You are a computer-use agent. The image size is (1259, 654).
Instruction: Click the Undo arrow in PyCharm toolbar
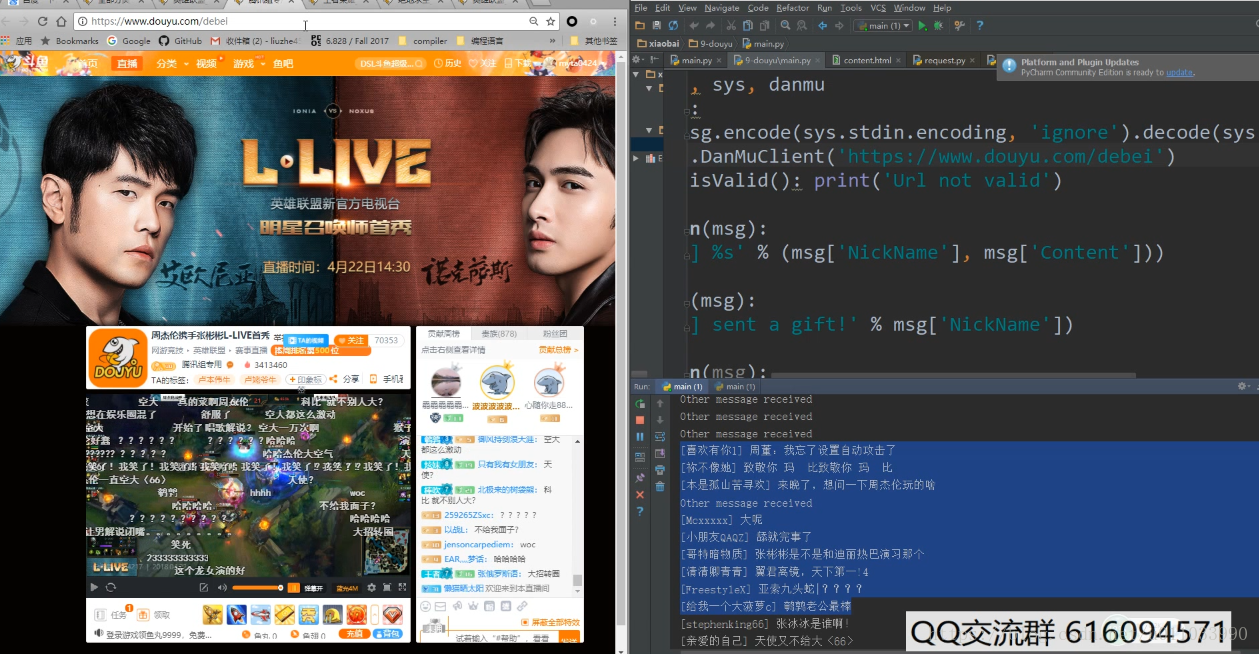tap(694, 26)
